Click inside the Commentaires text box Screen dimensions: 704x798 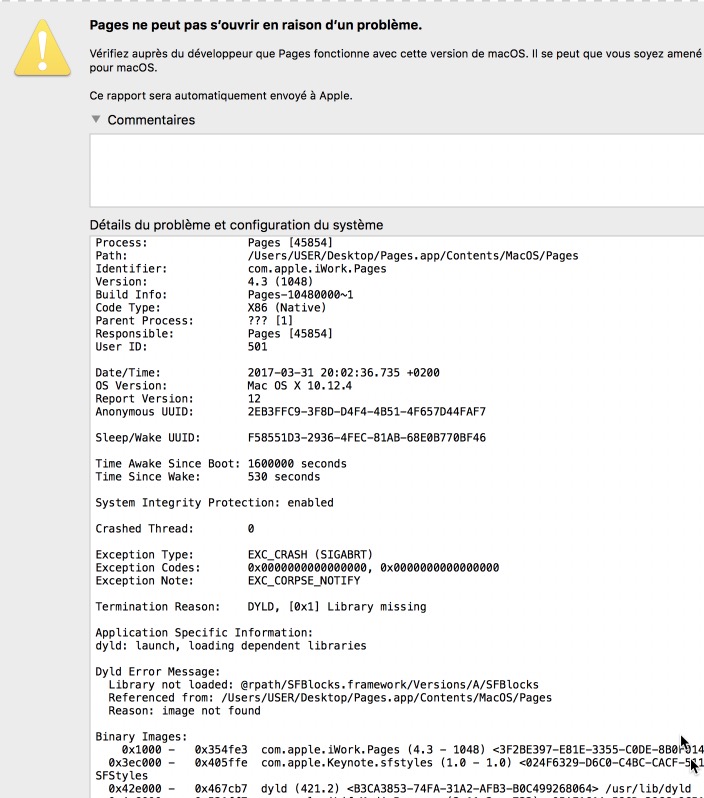click(397, 170)
